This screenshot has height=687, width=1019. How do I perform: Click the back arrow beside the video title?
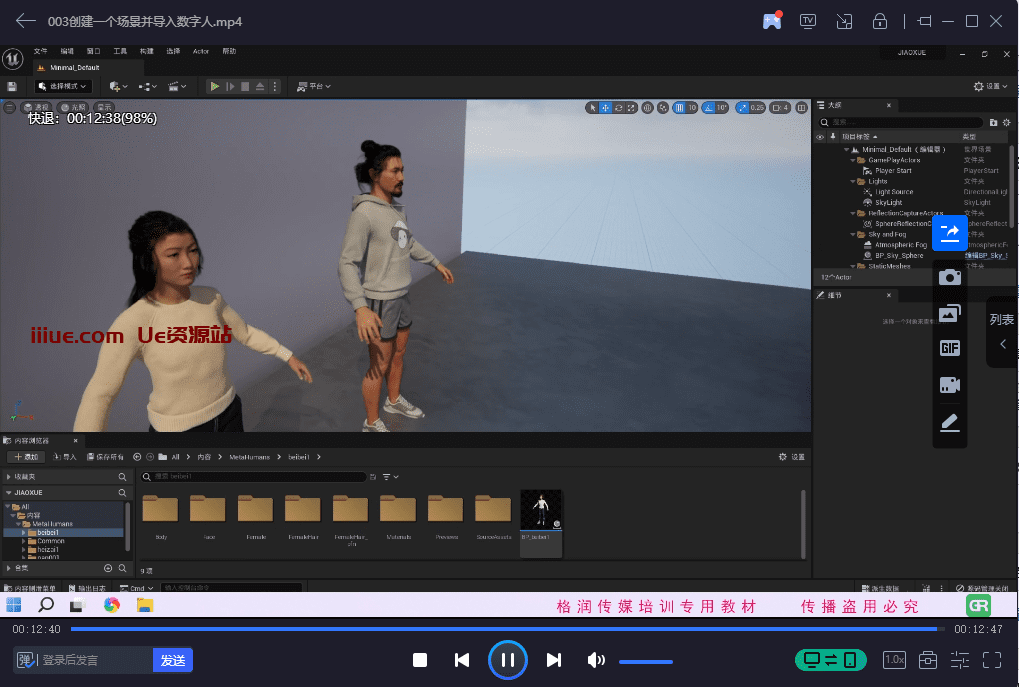click(26, 21)
